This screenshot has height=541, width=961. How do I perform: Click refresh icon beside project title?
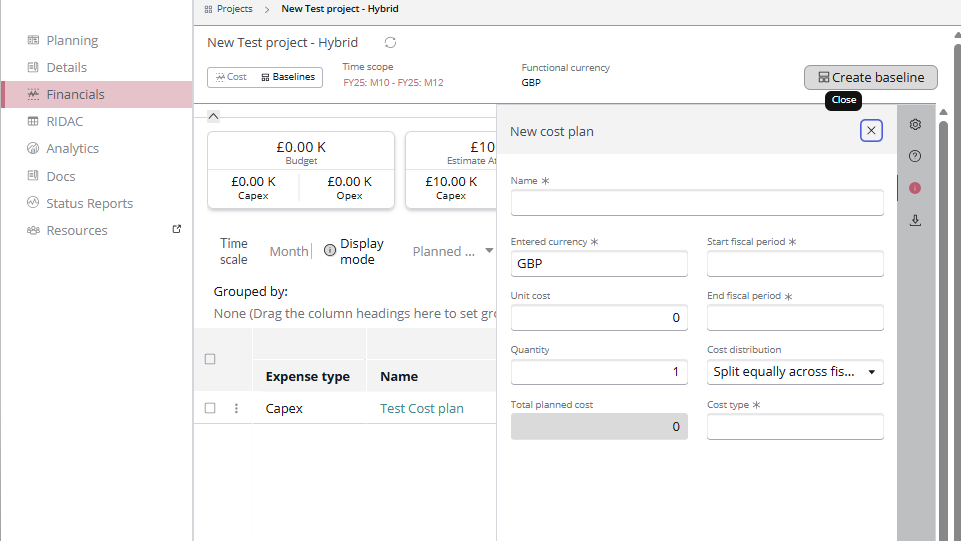click(x=390, y=43)
